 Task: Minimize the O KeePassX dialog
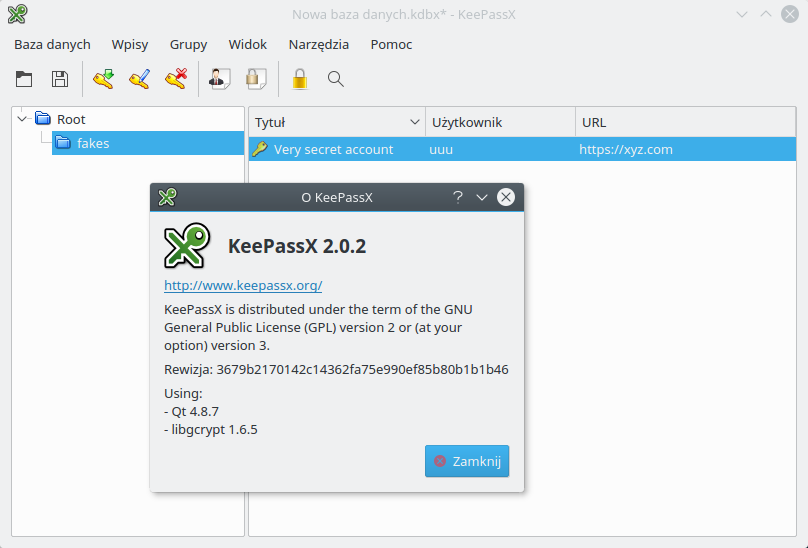(x=482, y=197)
